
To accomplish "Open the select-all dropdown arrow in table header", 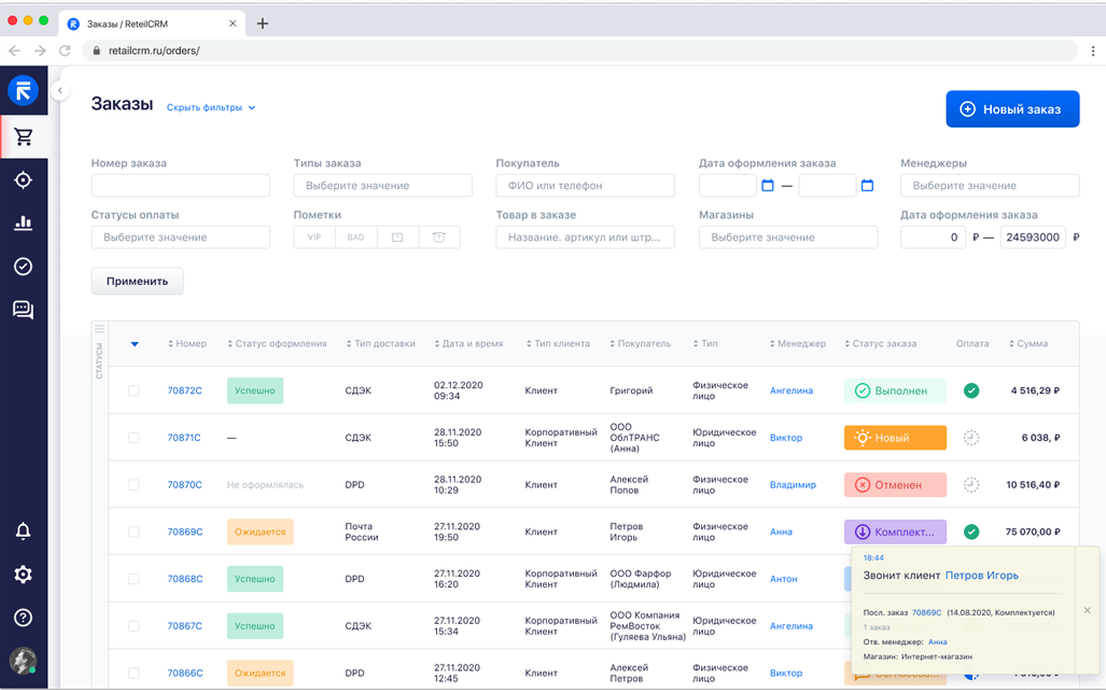I will (x=134, y=344).
